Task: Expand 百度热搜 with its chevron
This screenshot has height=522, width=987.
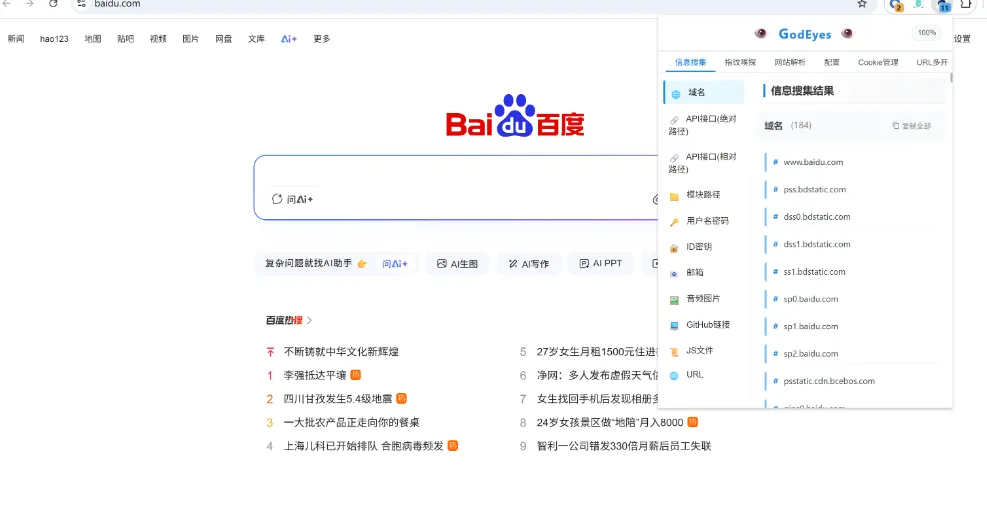Action: 309,321
